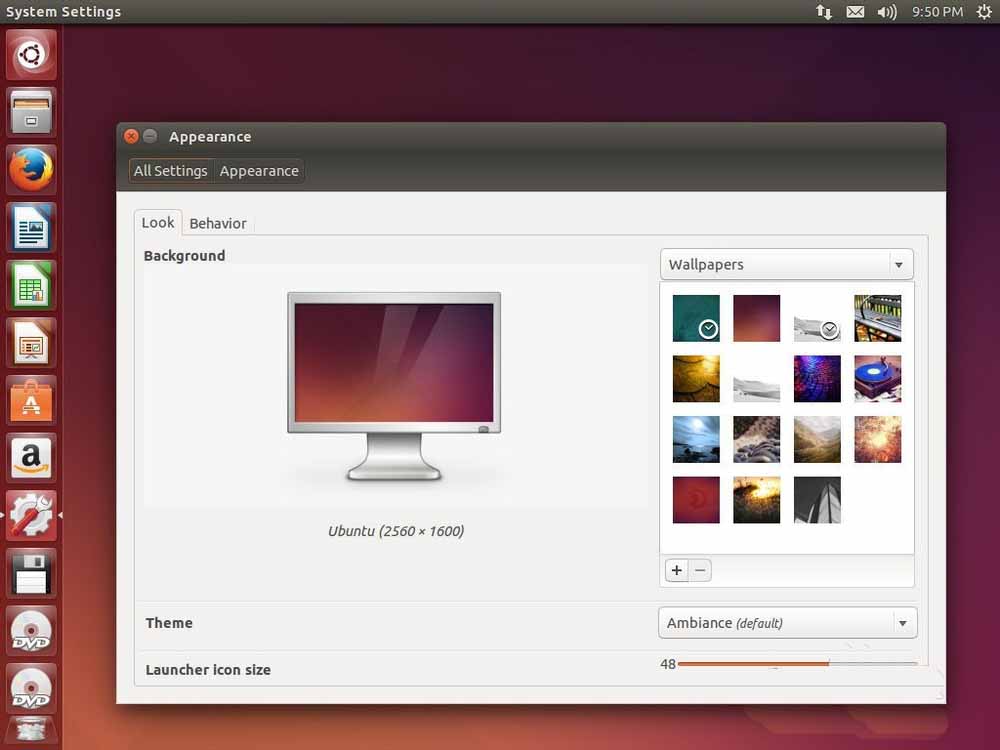Image resolution: width=1000 pixels, height=750 pixels.
Task: Choose the golden yellow cracked texture wallpaper
Action: pos(696,379)
